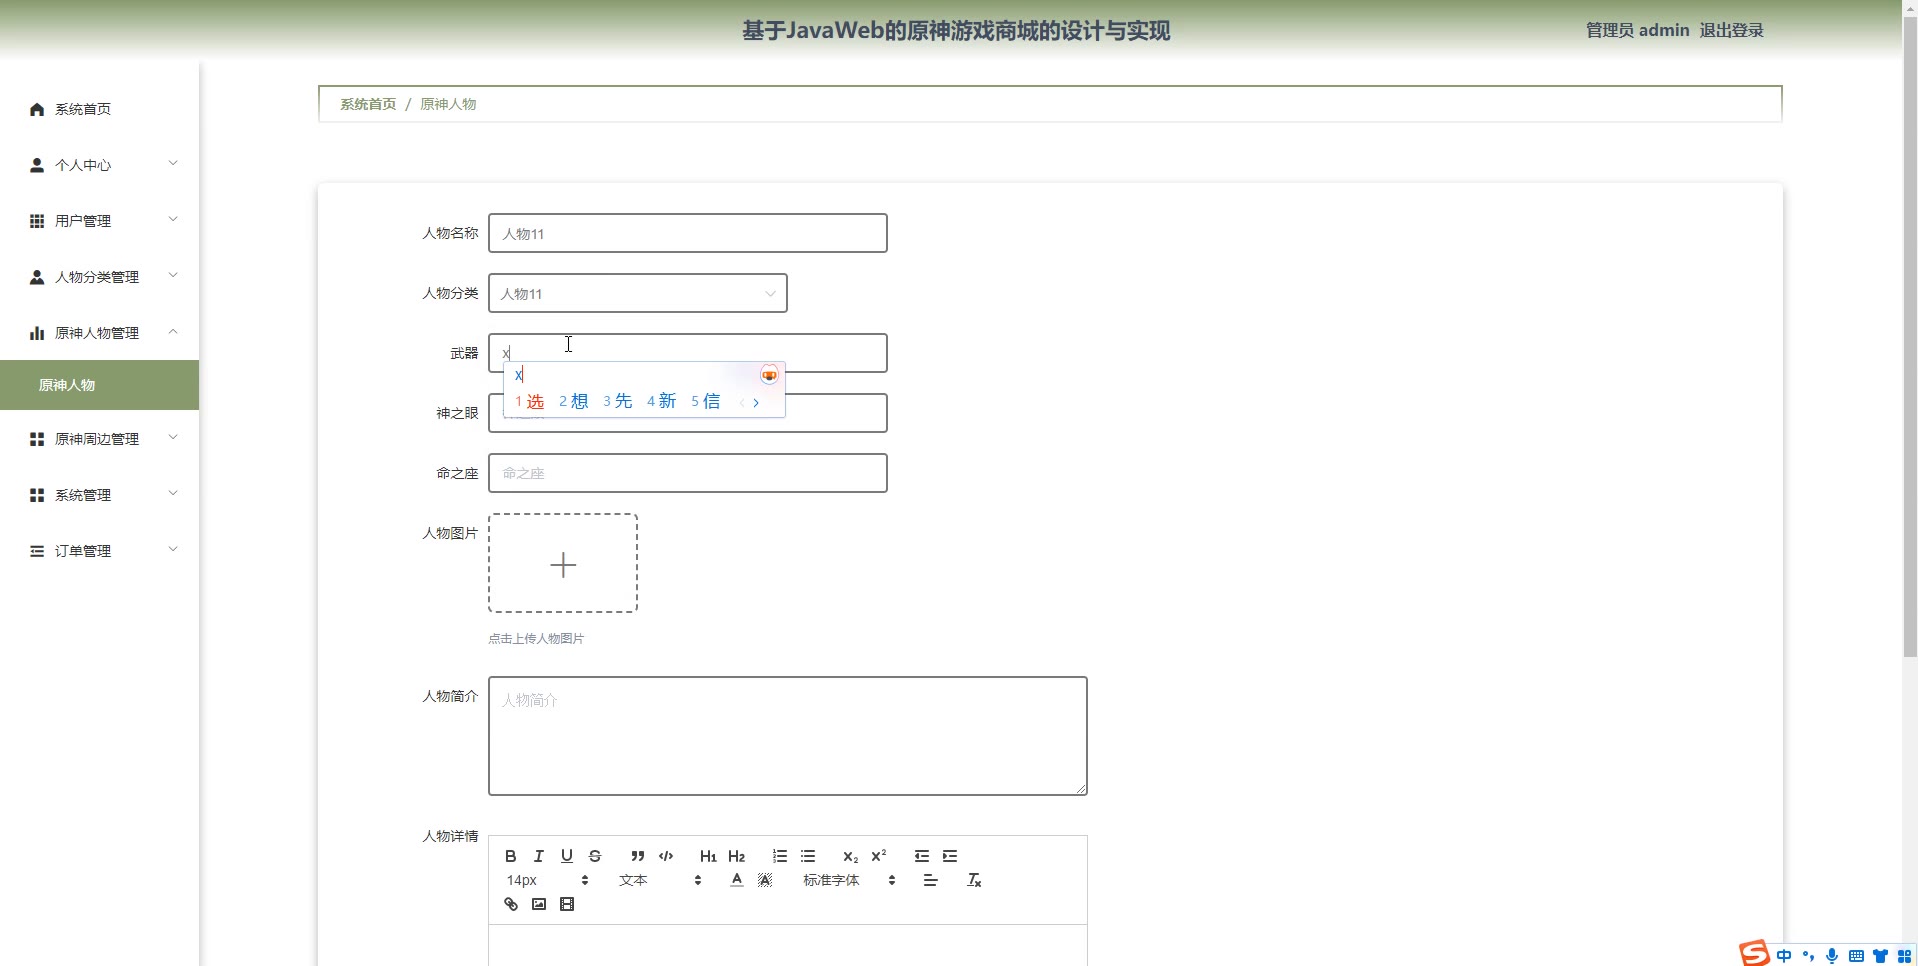Apply bold formatting in the editor
The image size is (1918, 966).
(x=511, y=856)
